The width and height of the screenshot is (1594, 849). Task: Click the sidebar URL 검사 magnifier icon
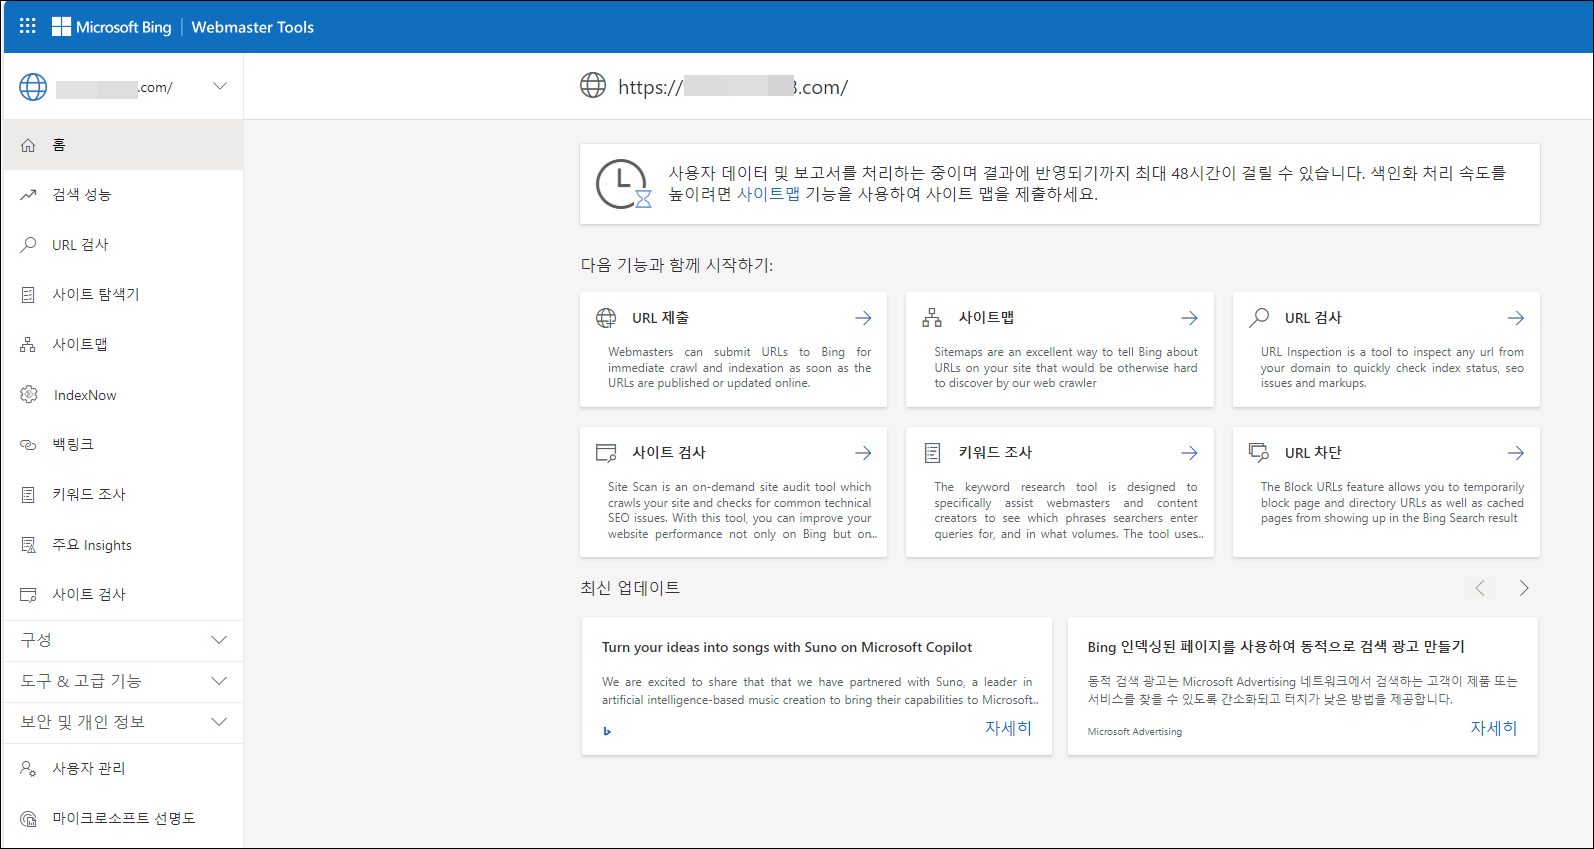28,244
